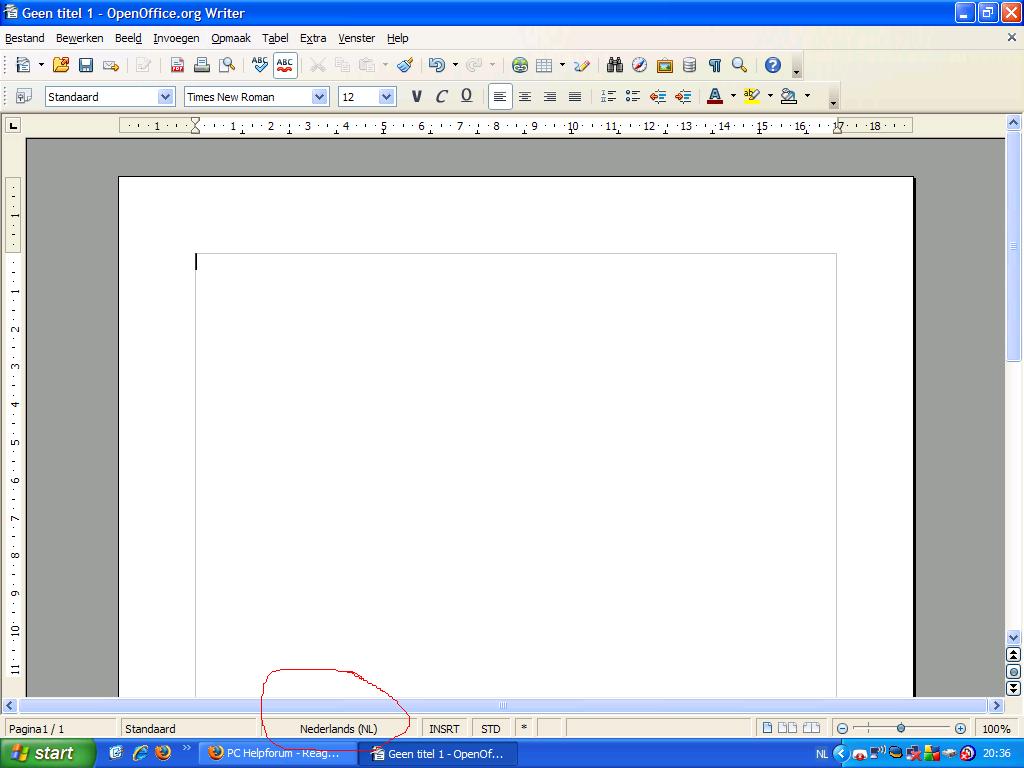This screenshot has height=768, width=1024.
Task: Open the Page preview icon
Action: [227, 65]
